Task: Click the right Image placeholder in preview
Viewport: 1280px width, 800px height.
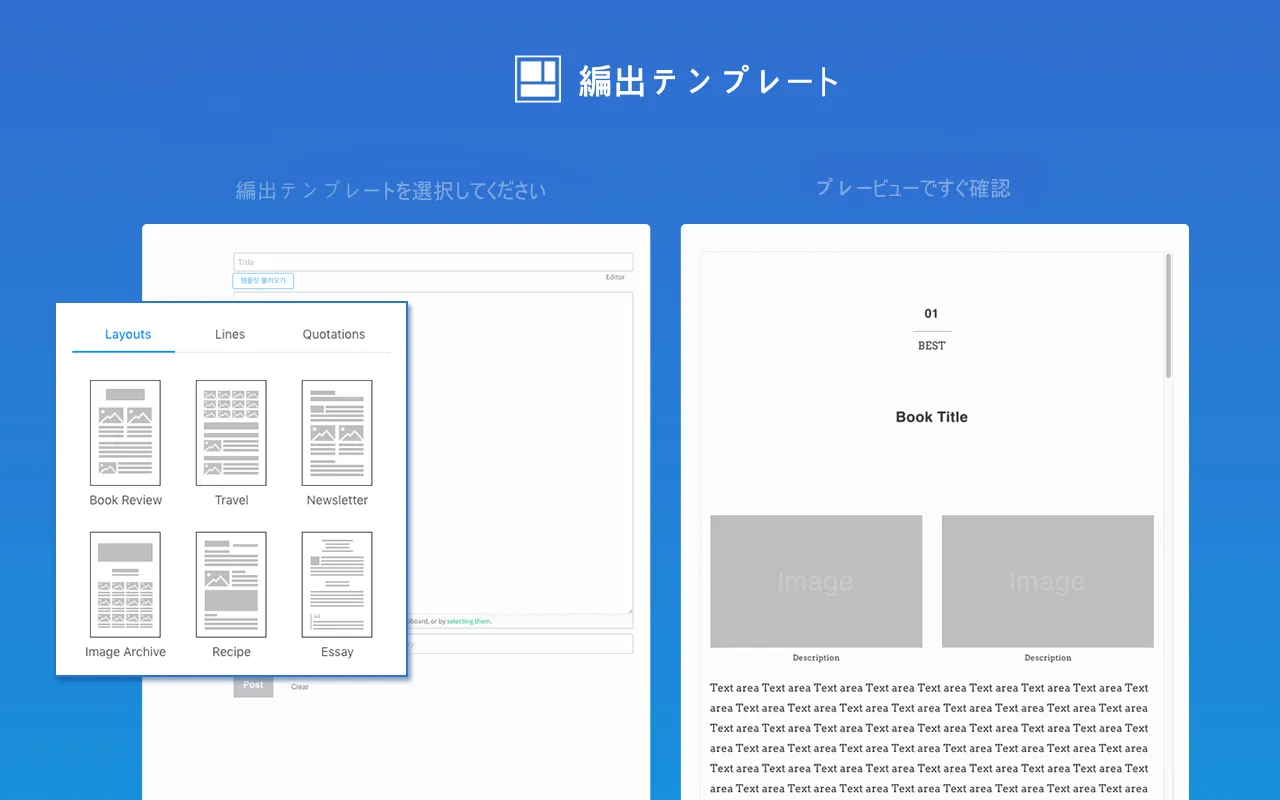Action: click(1048, 581)
